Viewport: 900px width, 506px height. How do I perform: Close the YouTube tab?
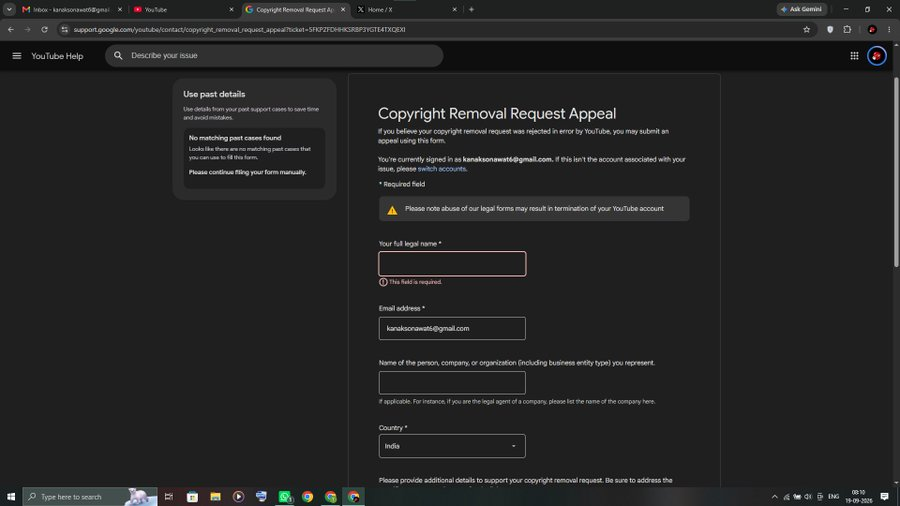click(231, 9)
